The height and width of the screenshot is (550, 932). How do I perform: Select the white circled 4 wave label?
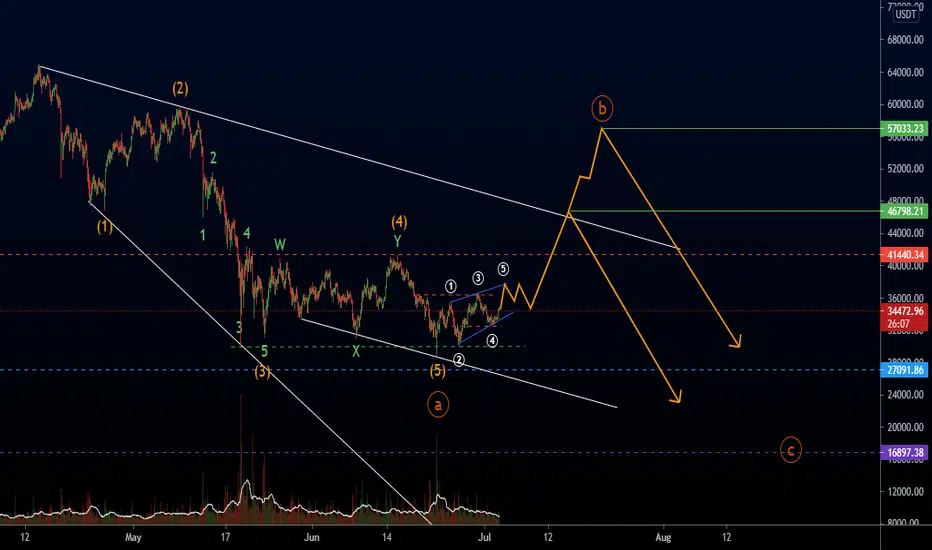[492, 341]
